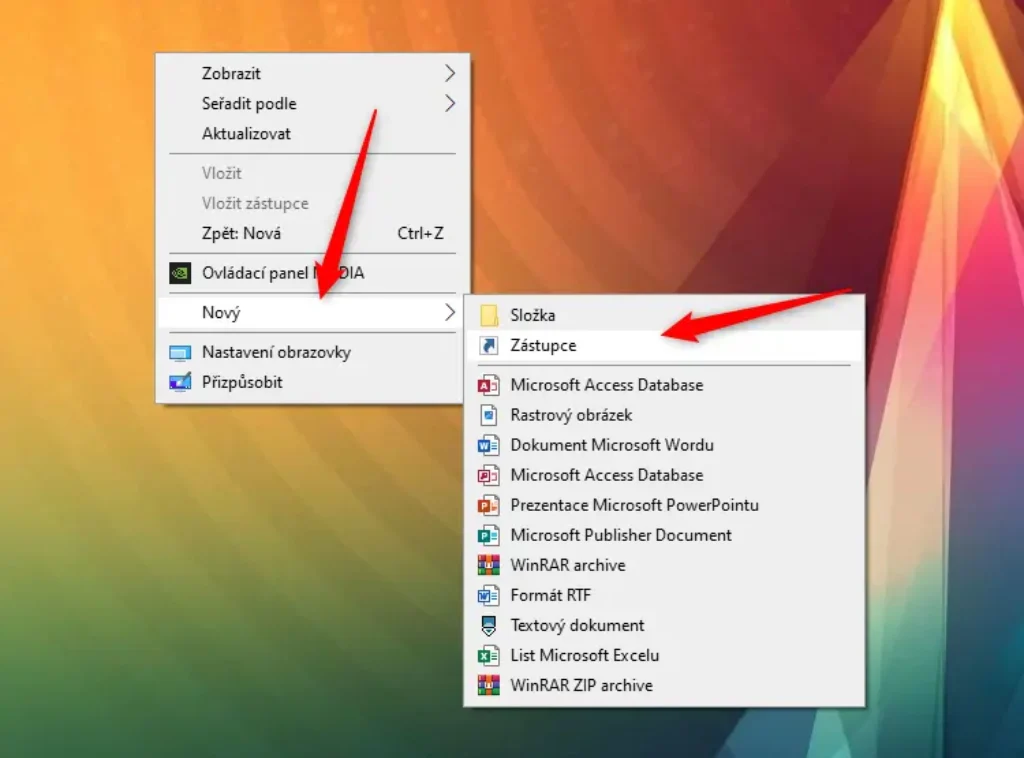Click the Přizpůsobit personalization icon
This screenshot has width=1024, height=758.
tap(180, 382)
